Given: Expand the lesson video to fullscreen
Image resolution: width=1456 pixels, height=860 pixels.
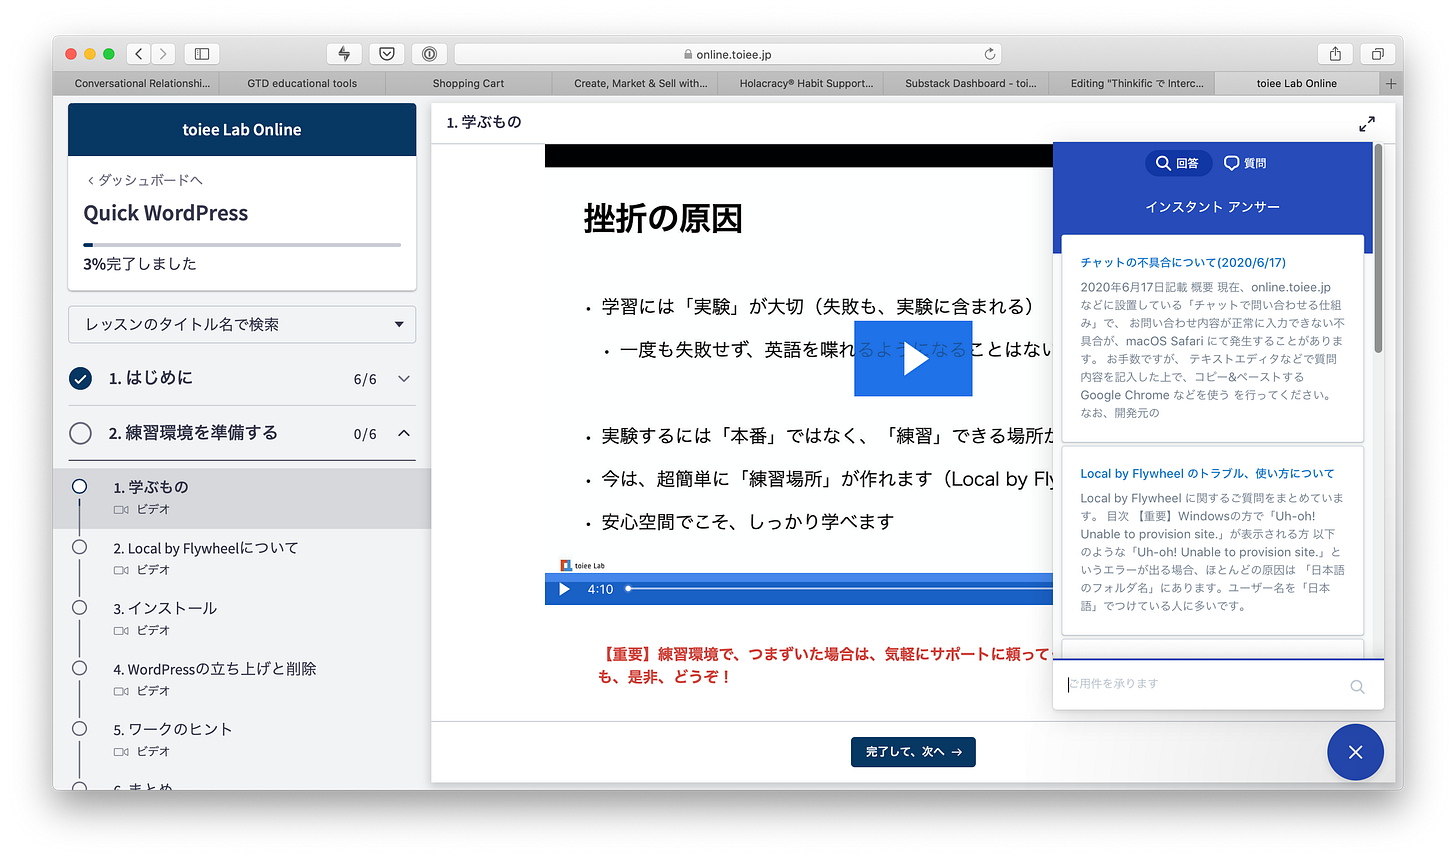Looking at the screenshot, I should click(x=1367, y=124).
